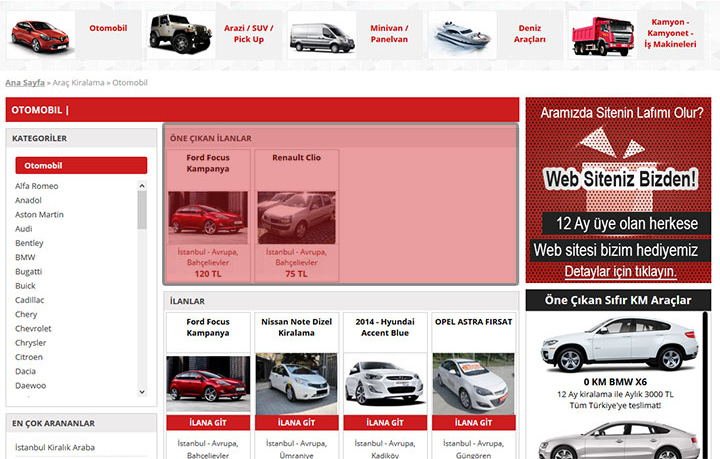Click the red dump truck category image

click(603, 36)
